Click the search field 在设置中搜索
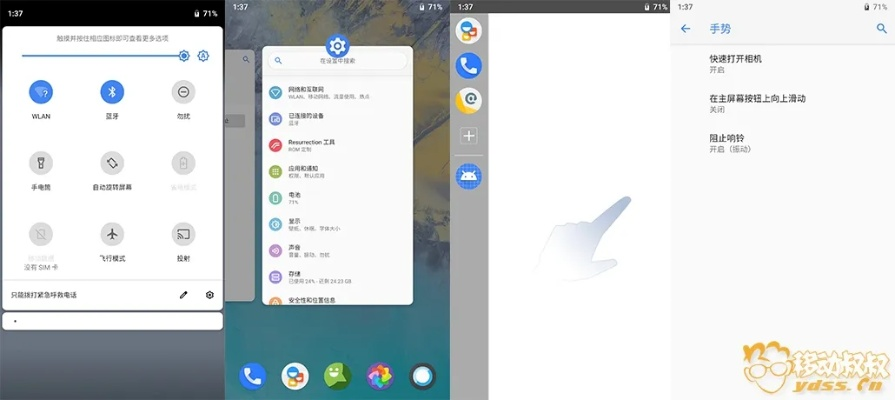Image resolution: width=895 pixels, height=400 pixels. [x=337, y=60]
